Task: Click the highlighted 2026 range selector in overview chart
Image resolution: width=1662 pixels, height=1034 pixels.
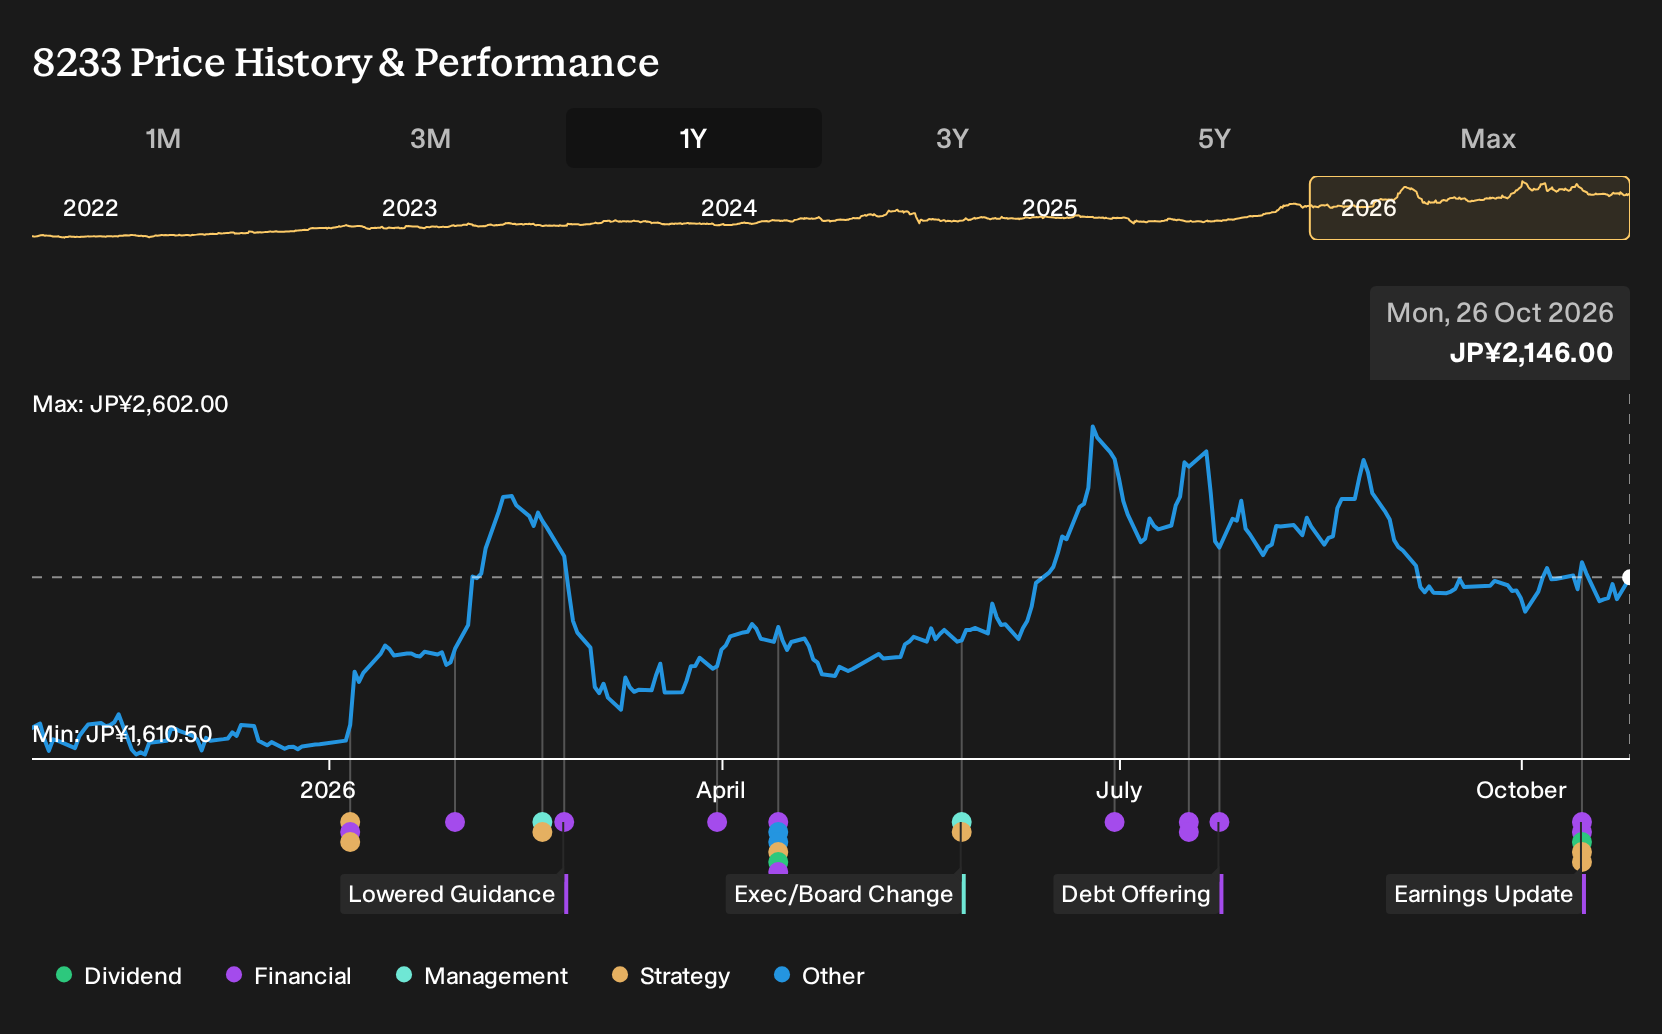Action: [1469, 208]
